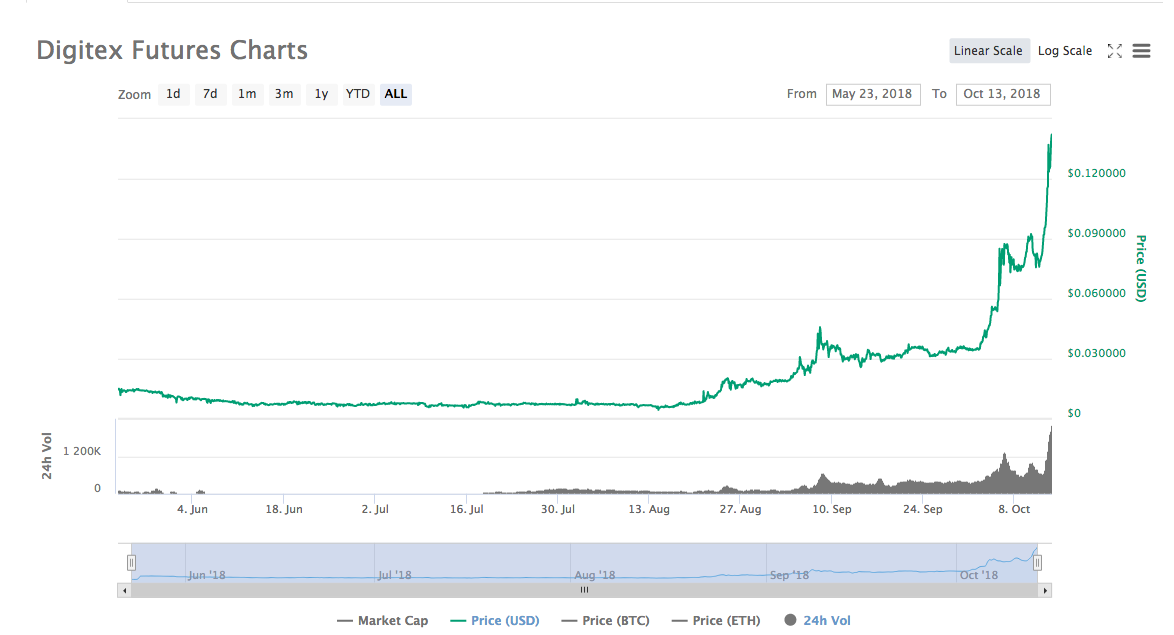Toggle the Market Cap series legend
Image resolution: width=1174 pixels, height=635 pixels.
[x=383, y=621]
